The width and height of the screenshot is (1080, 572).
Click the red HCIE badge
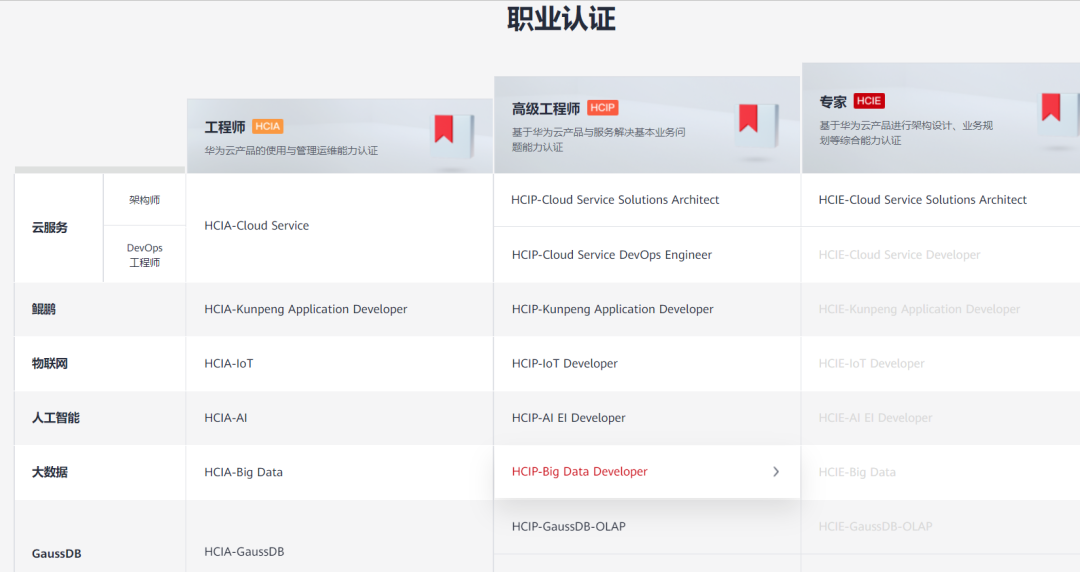point(869,101)
